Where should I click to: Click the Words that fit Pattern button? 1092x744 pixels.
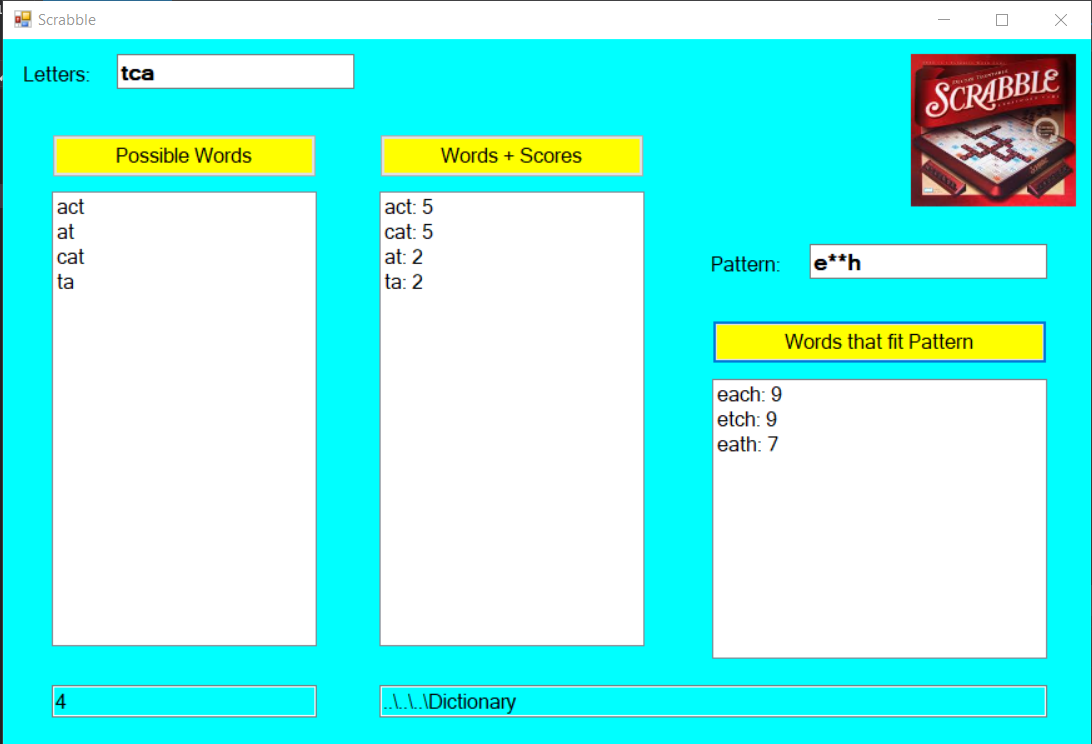[x=879, y=342]
